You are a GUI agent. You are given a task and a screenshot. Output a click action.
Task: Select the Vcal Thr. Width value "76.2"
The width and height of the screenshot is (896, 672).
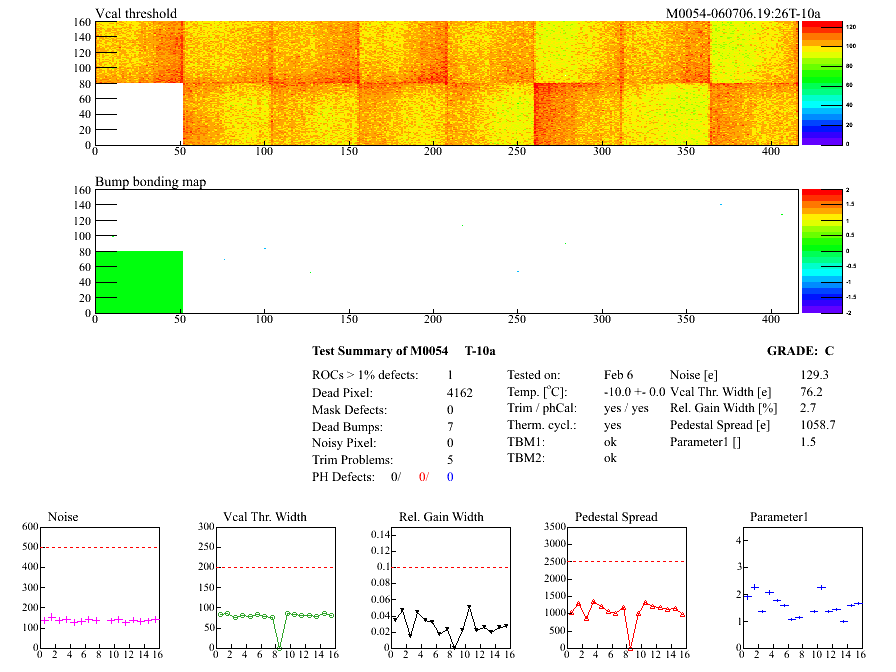coord(811,392)
